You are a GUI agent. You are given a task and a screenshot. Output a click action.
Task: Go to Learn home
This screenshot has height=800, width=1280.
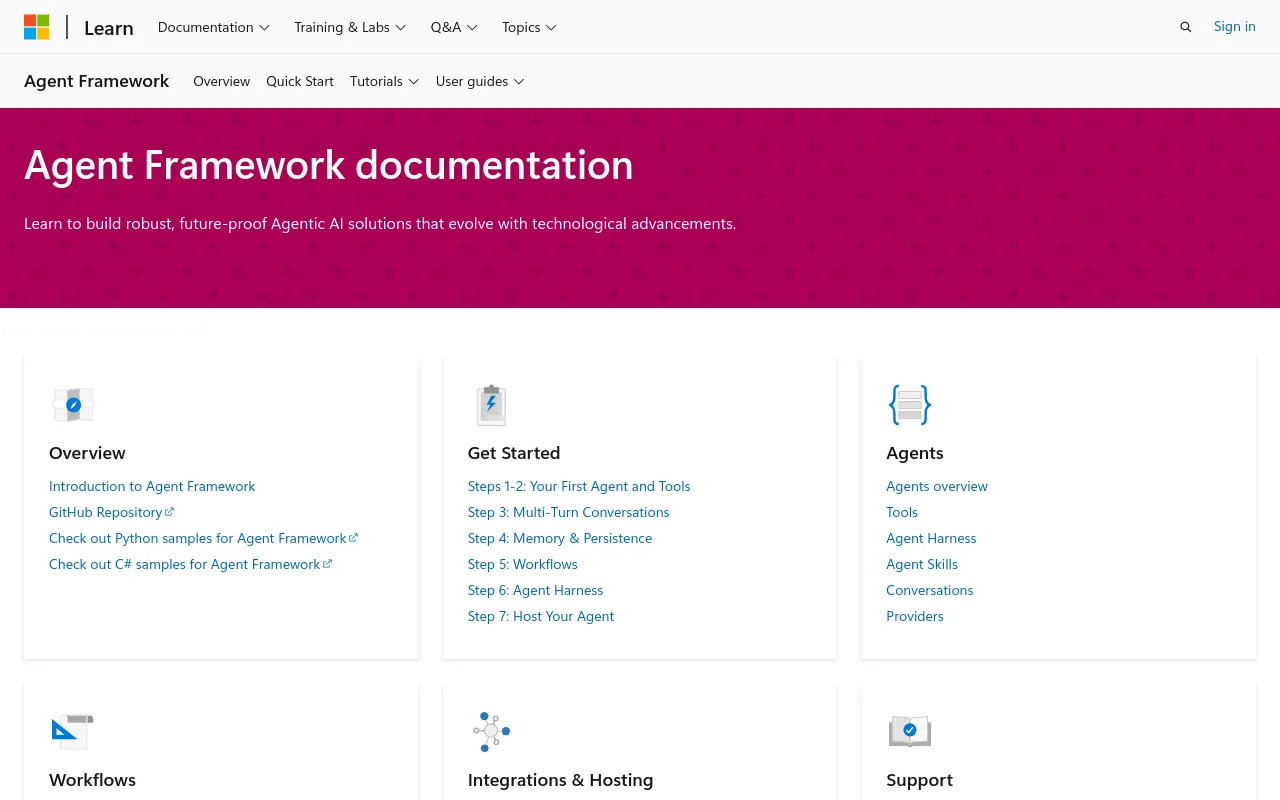[x=109, y=28]
